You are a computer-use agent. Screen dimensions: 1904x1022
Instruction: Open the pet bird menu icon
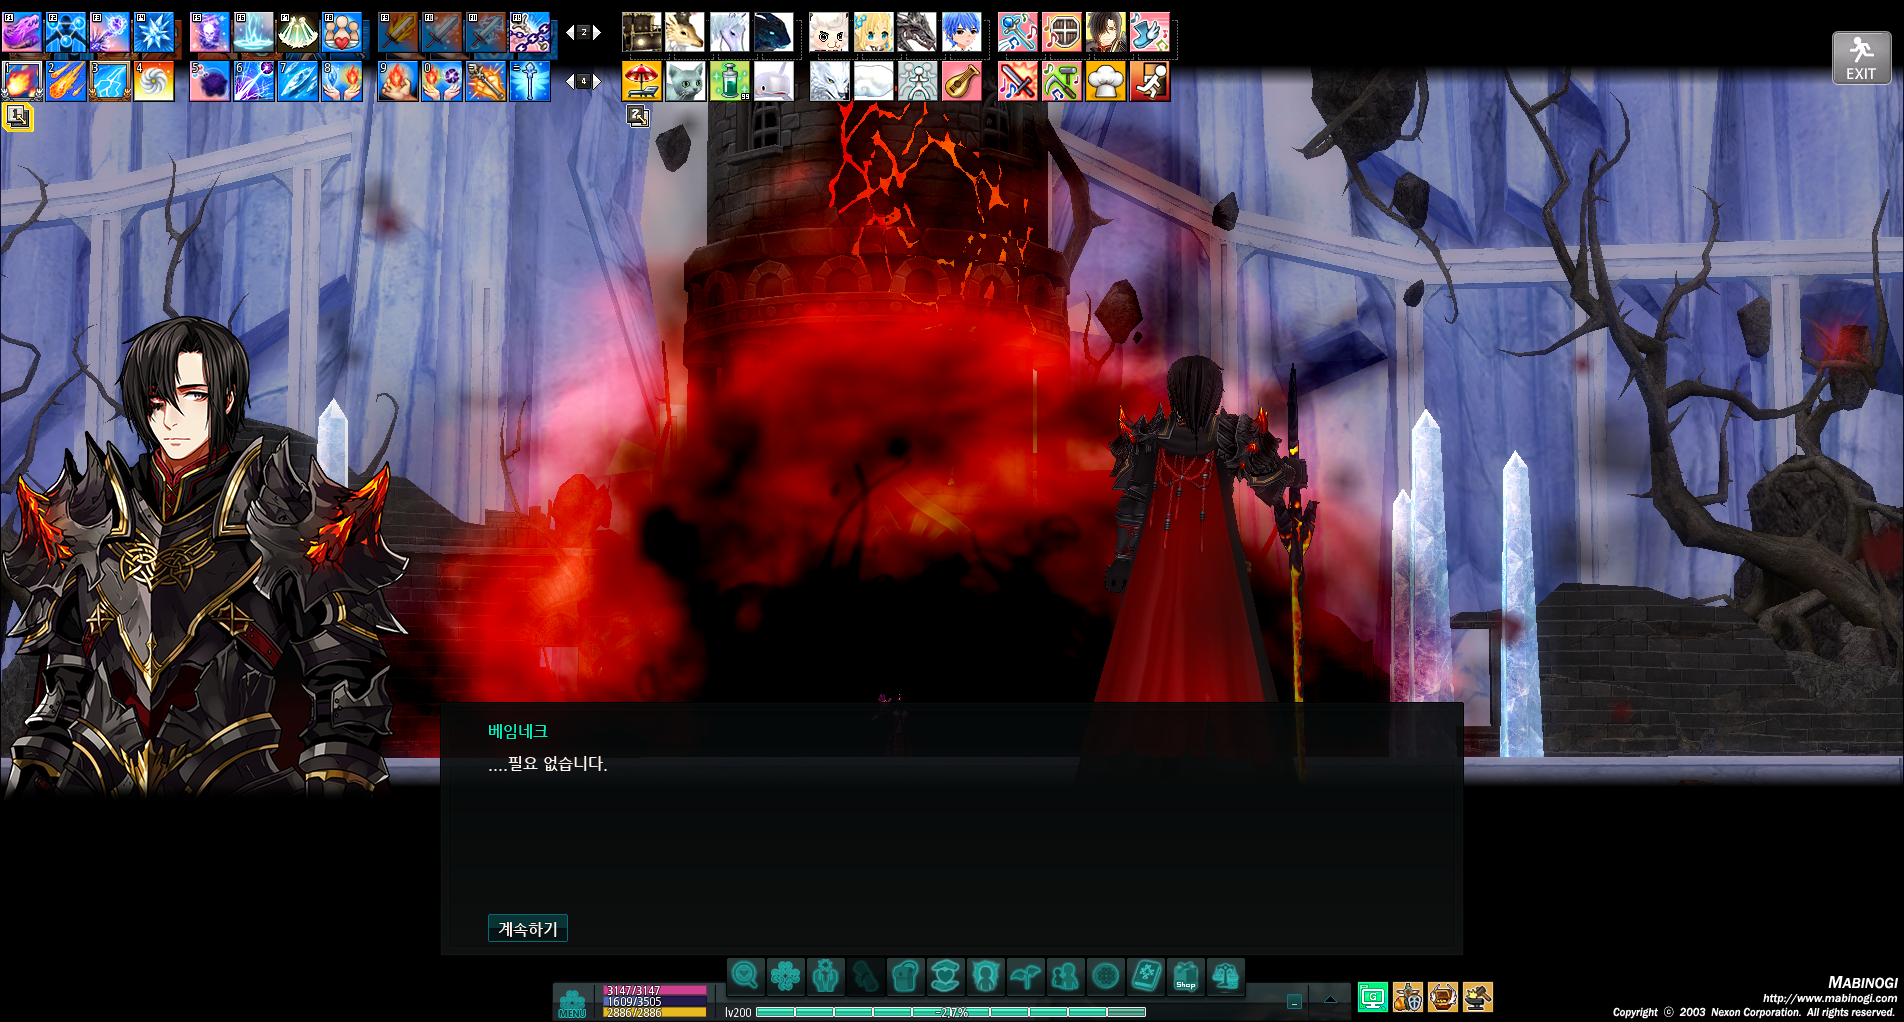(1025, 975)
